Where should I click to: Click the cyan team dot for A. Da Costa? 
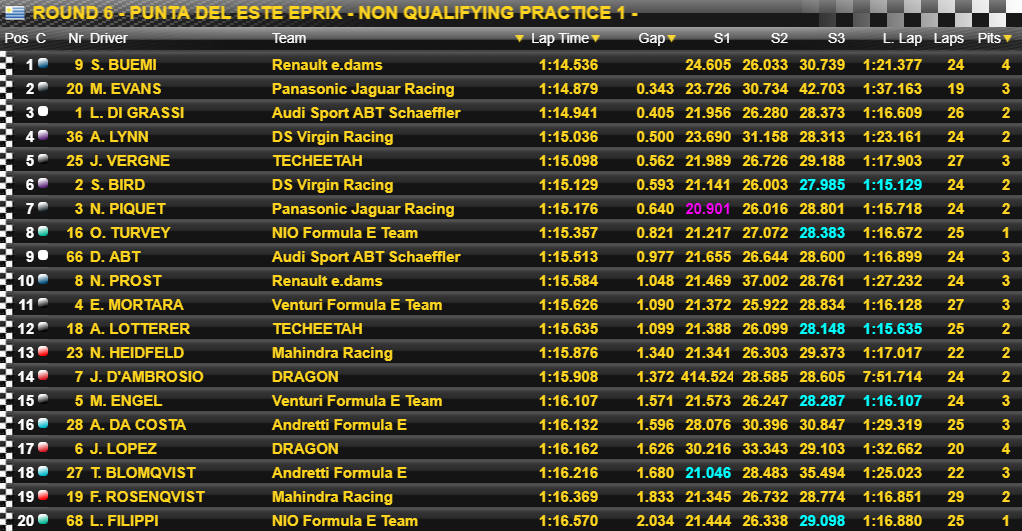(43, 423)
